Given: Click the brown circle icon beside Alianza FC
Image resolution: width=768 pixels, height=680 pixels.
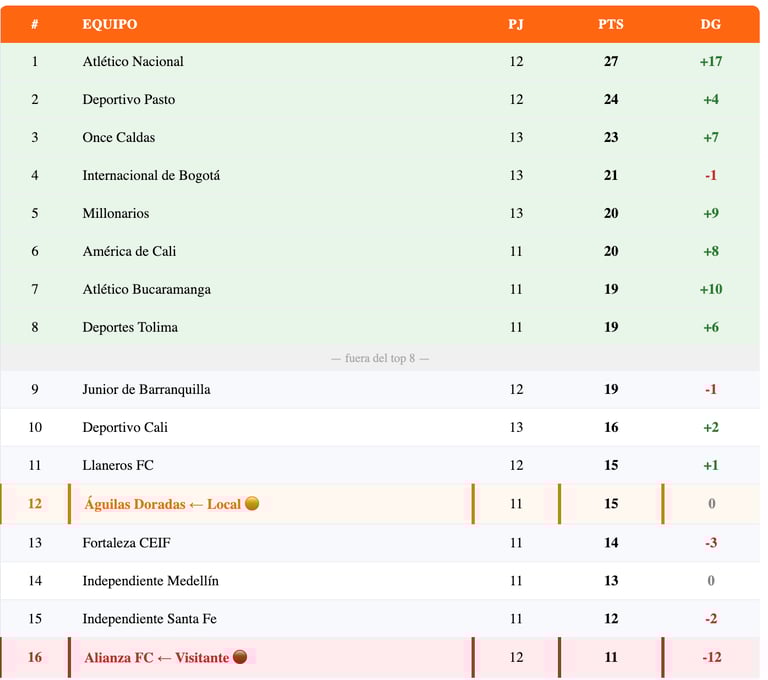Looking at the screenshot, I should point(239,657).
